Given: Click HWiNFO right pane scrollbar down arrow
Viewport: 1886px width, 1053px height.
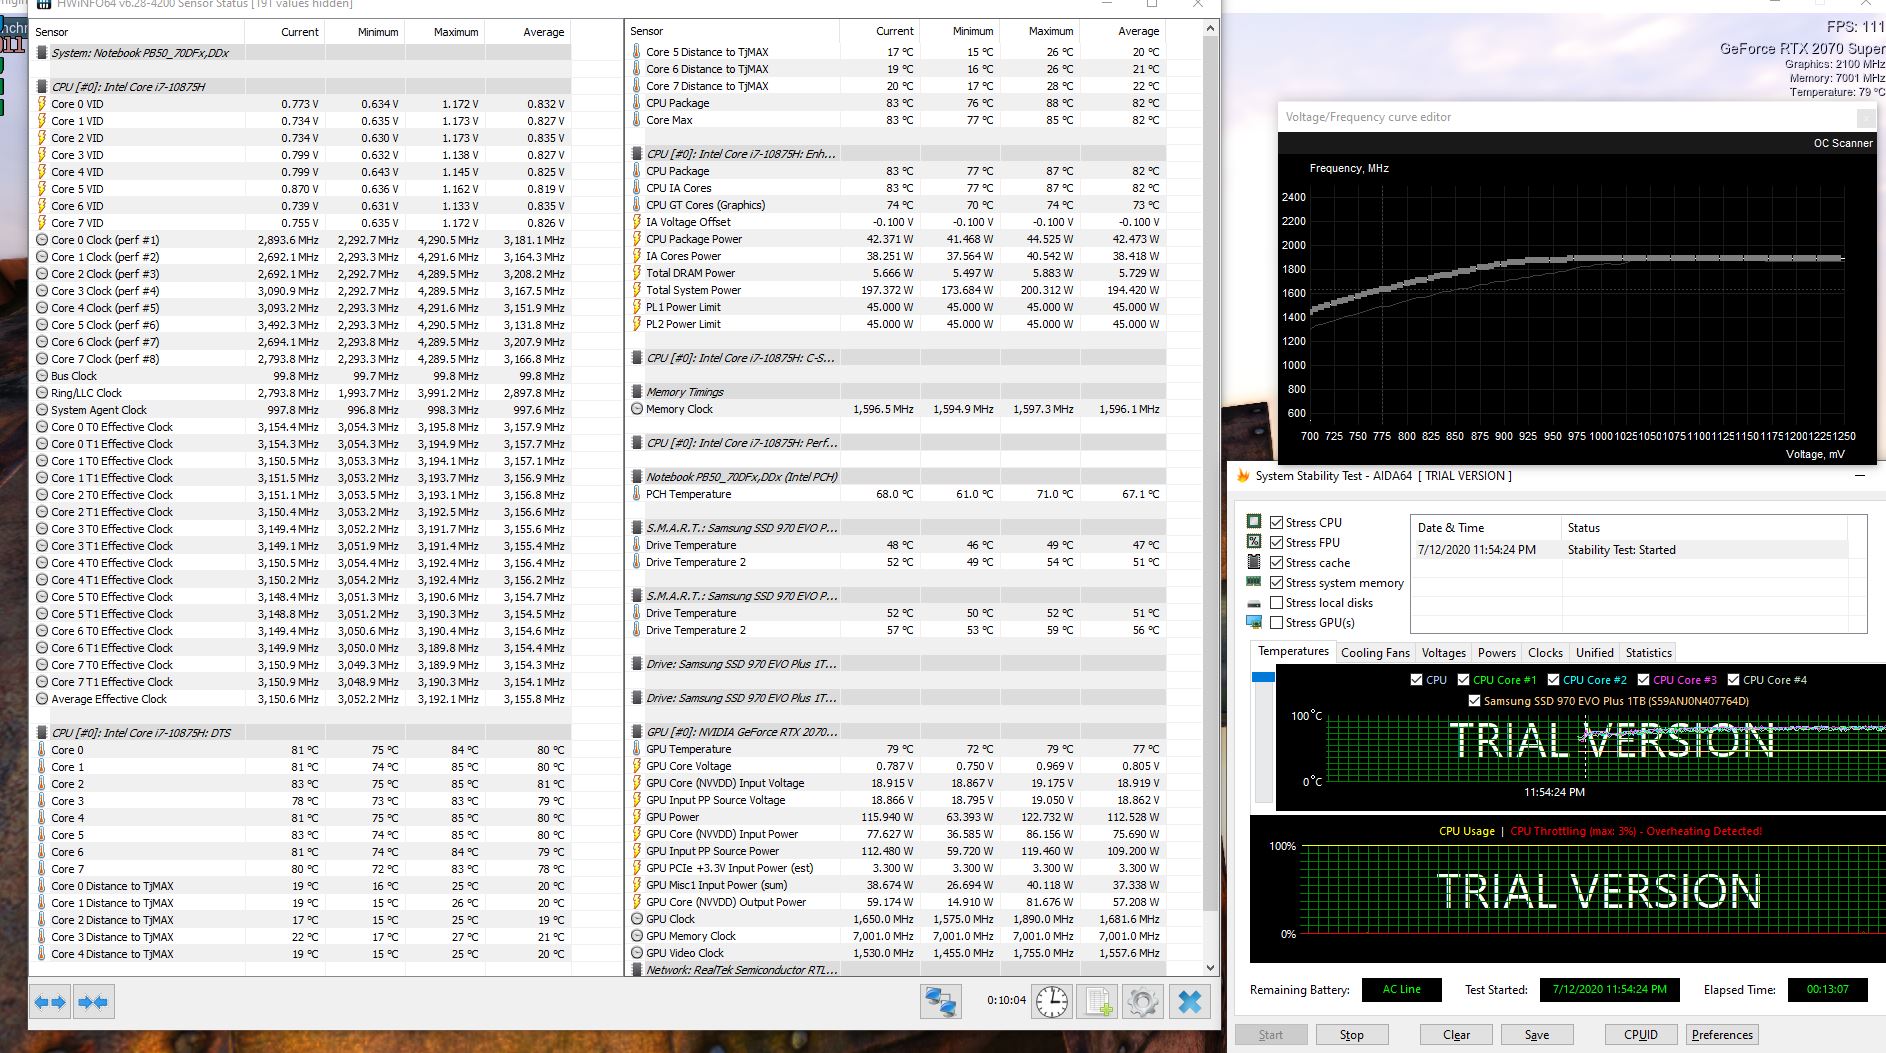Looking at the screenshot, I should [1211, 968].
